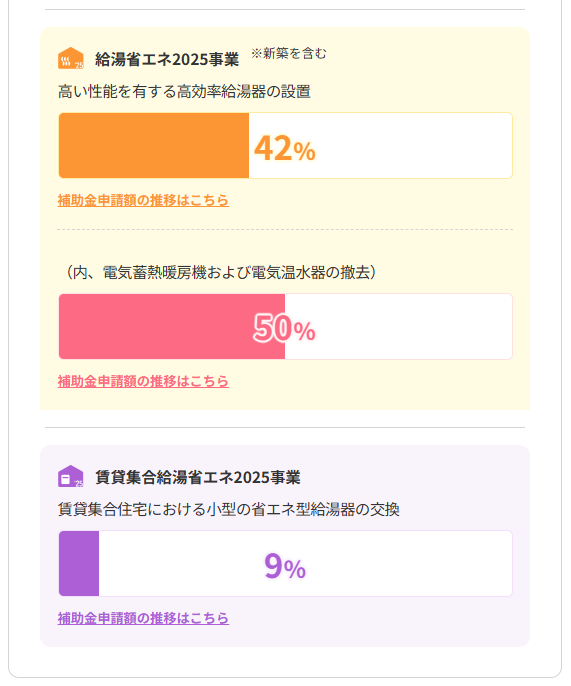Click the orange 給湯省エネ2025事業 house icon

tap(70, 58)
